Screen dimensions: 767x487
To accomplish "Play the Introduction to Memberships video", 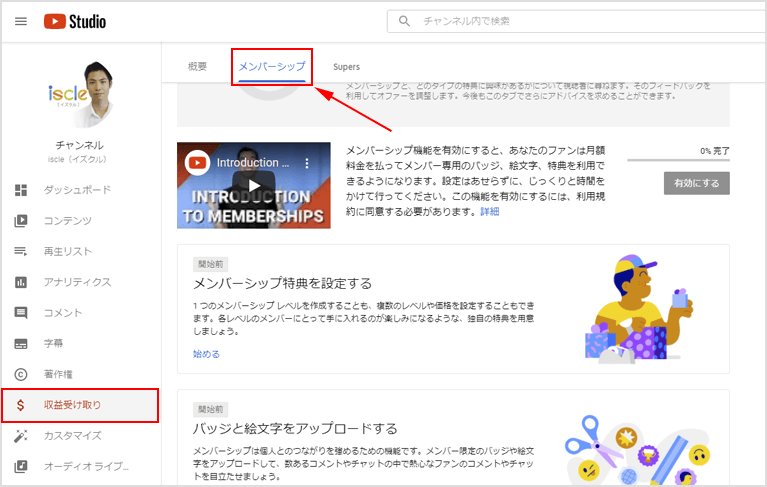I will pos(254,186).
